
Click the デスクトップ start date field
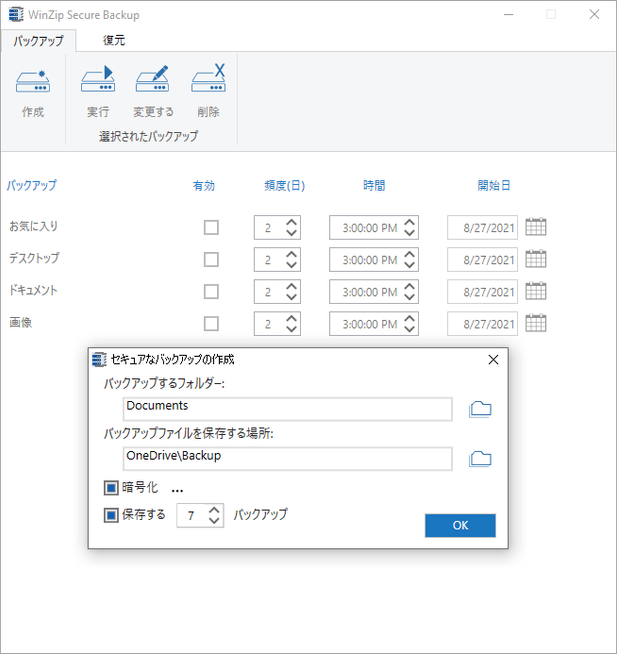tap(482, 260)
